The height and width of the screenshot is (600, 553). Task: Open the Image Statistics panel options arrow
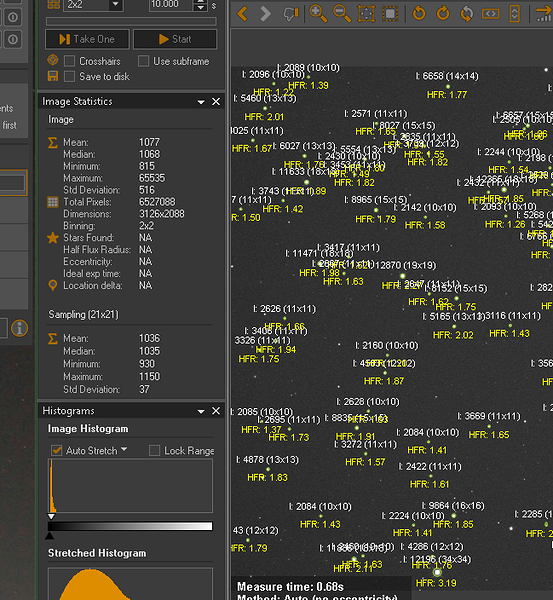pos(201,102)
